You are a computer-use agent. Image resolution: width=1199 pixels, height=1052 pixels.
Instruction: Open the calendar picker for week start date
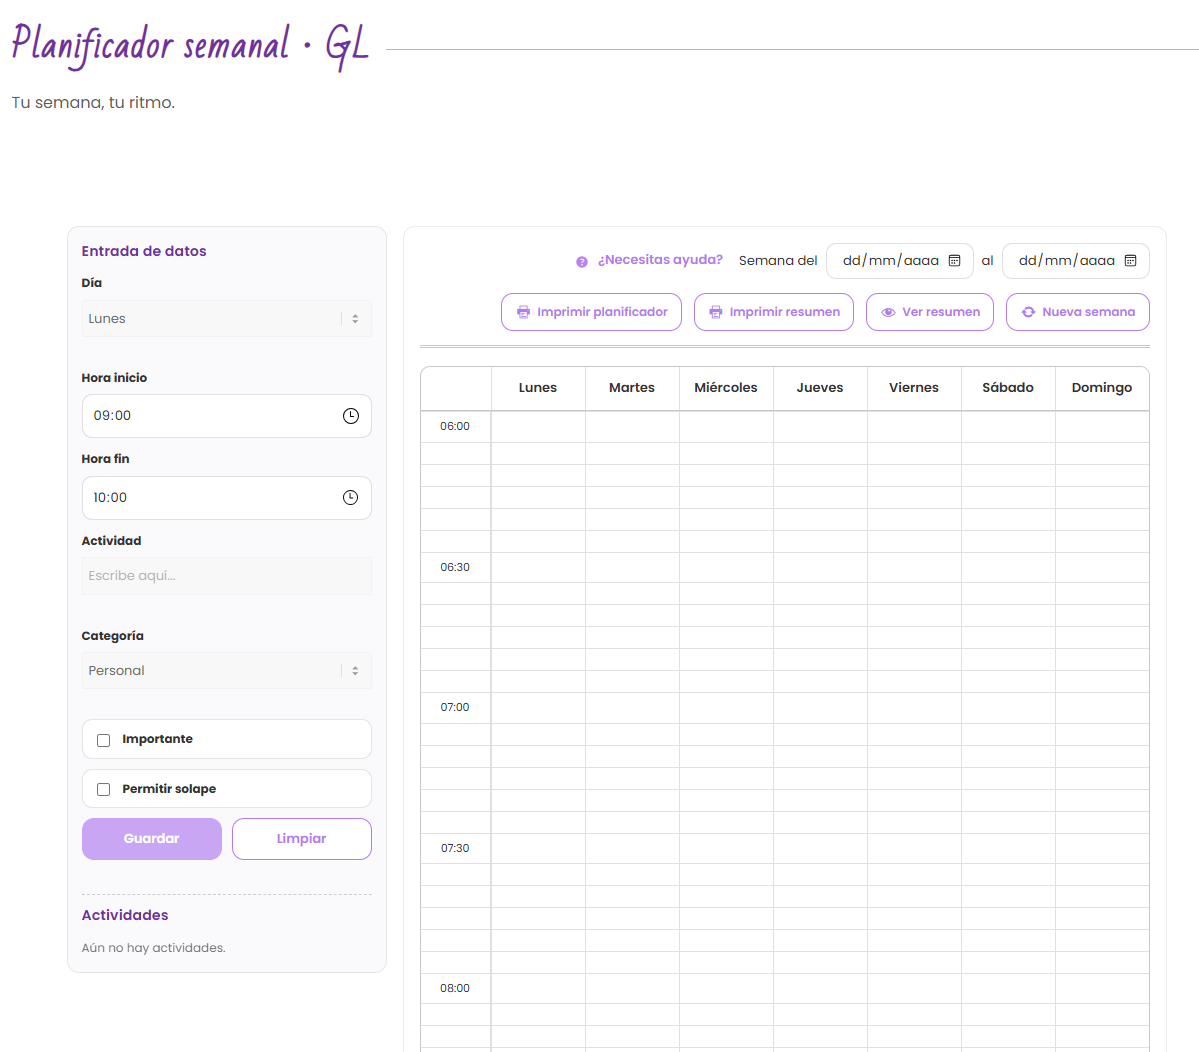tap(954, 261)
